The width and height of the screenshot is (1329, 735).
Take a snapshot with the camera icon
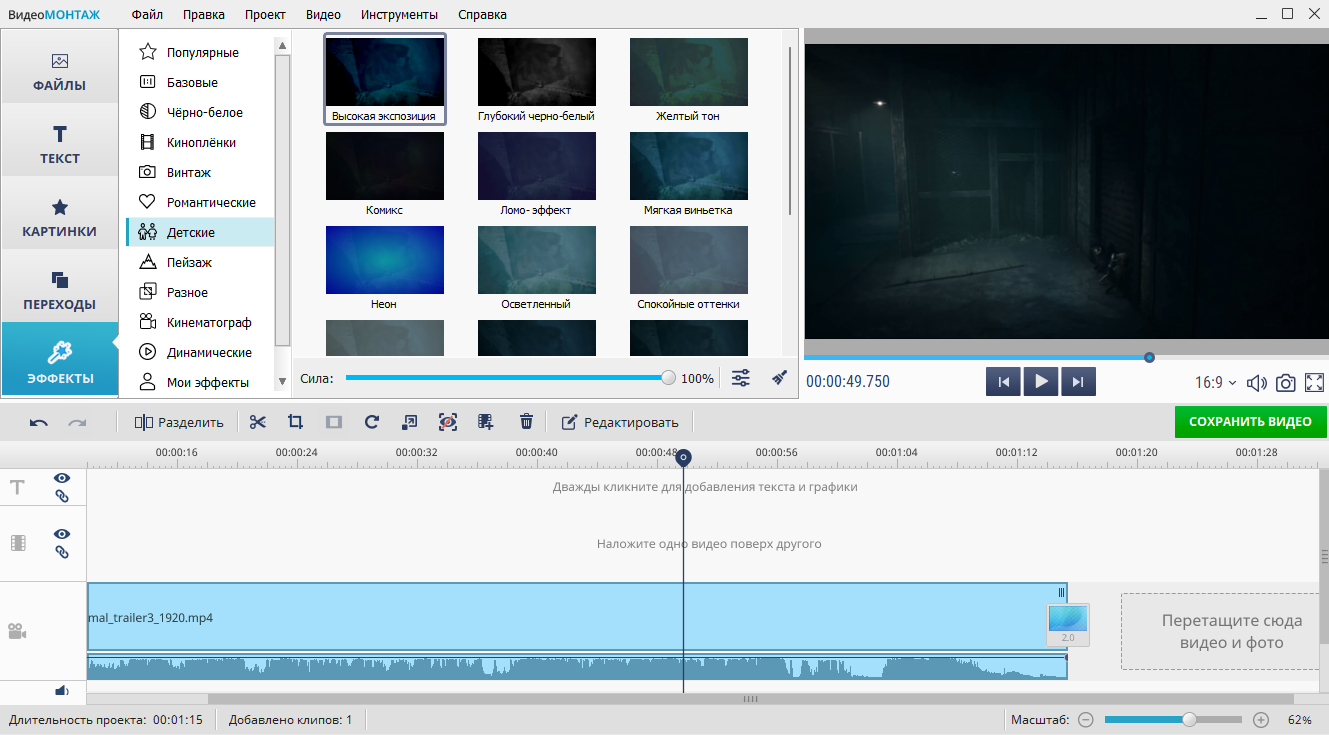[x=1286, y=382]
